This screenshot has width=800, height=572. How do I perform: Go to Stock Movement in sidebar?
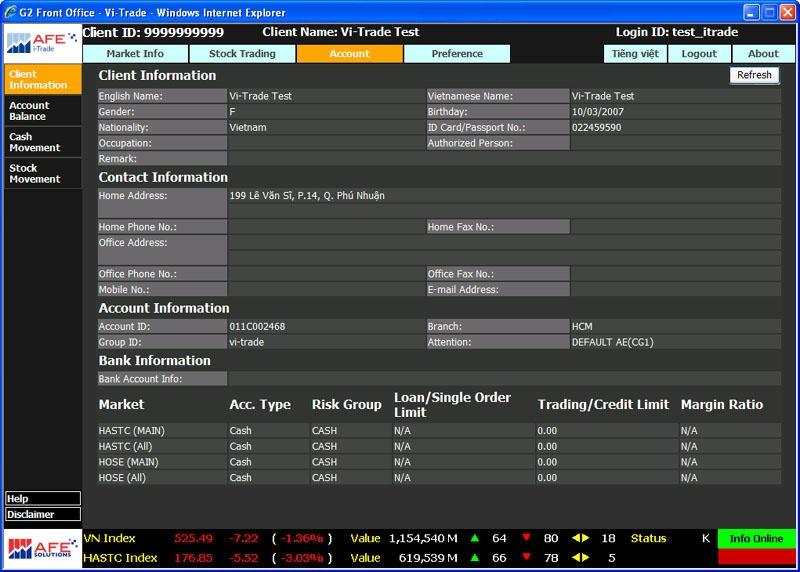(x=42, y=174)
